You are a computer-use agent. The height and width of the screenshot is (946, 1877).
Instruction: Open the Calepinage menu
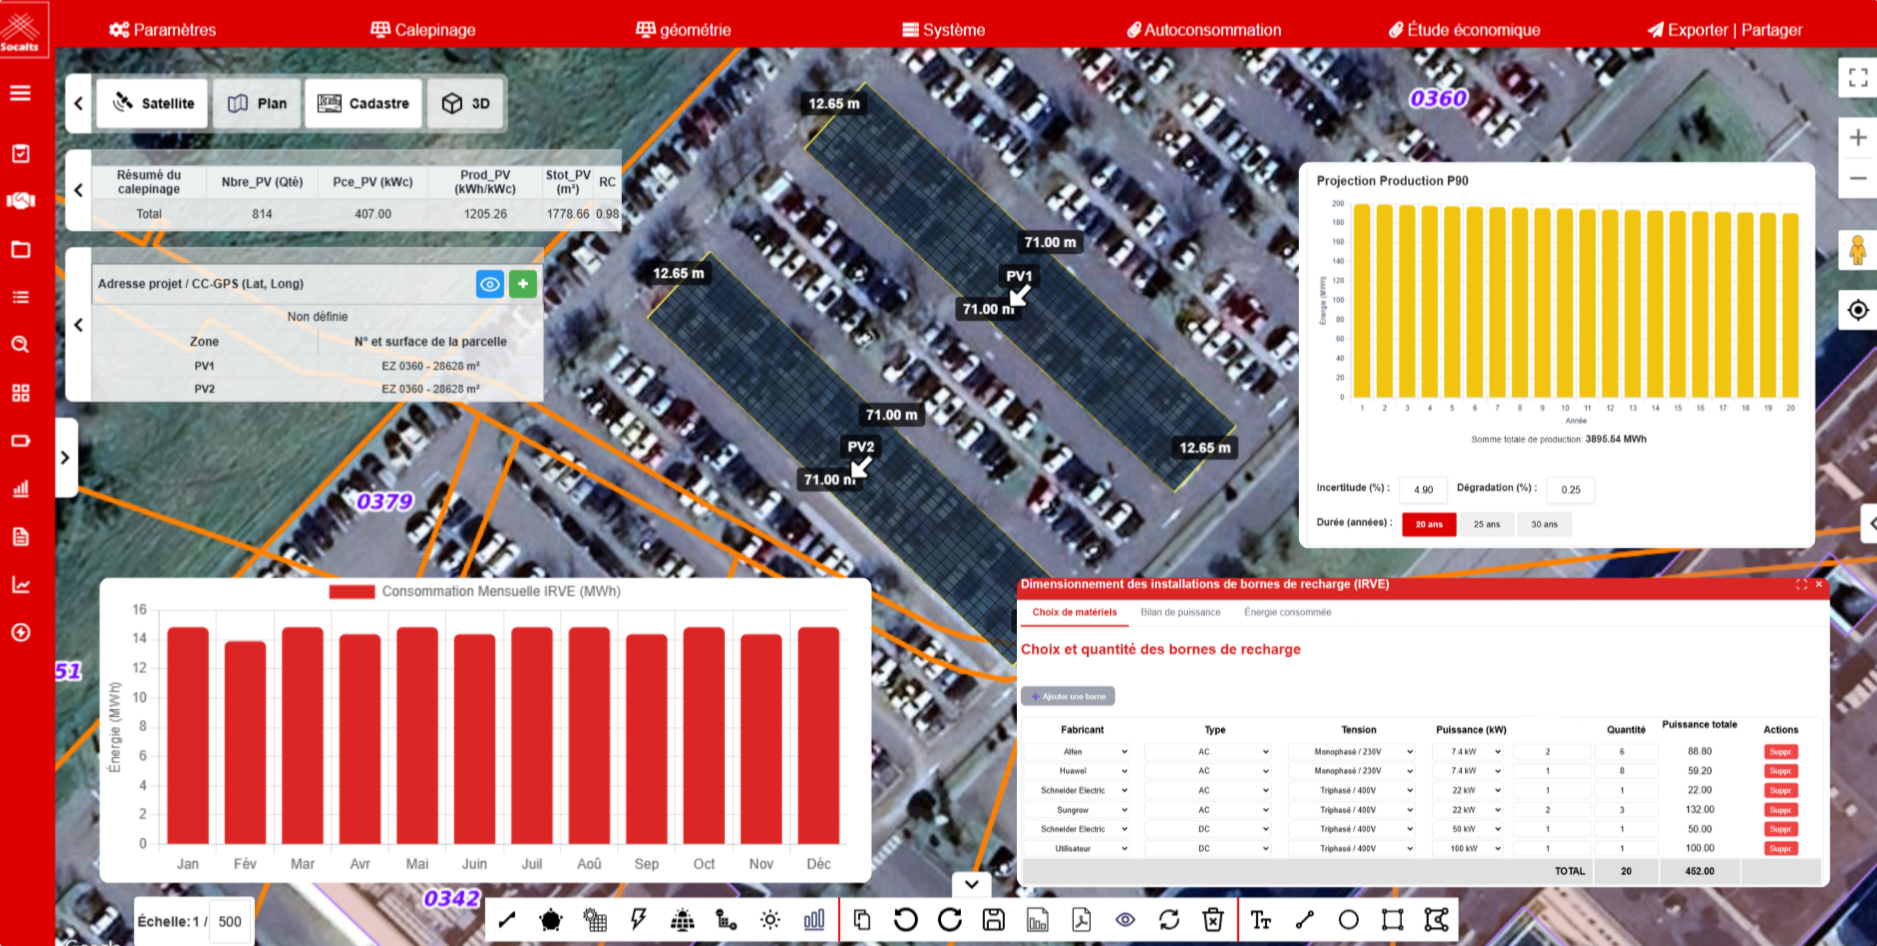[423, 30]
